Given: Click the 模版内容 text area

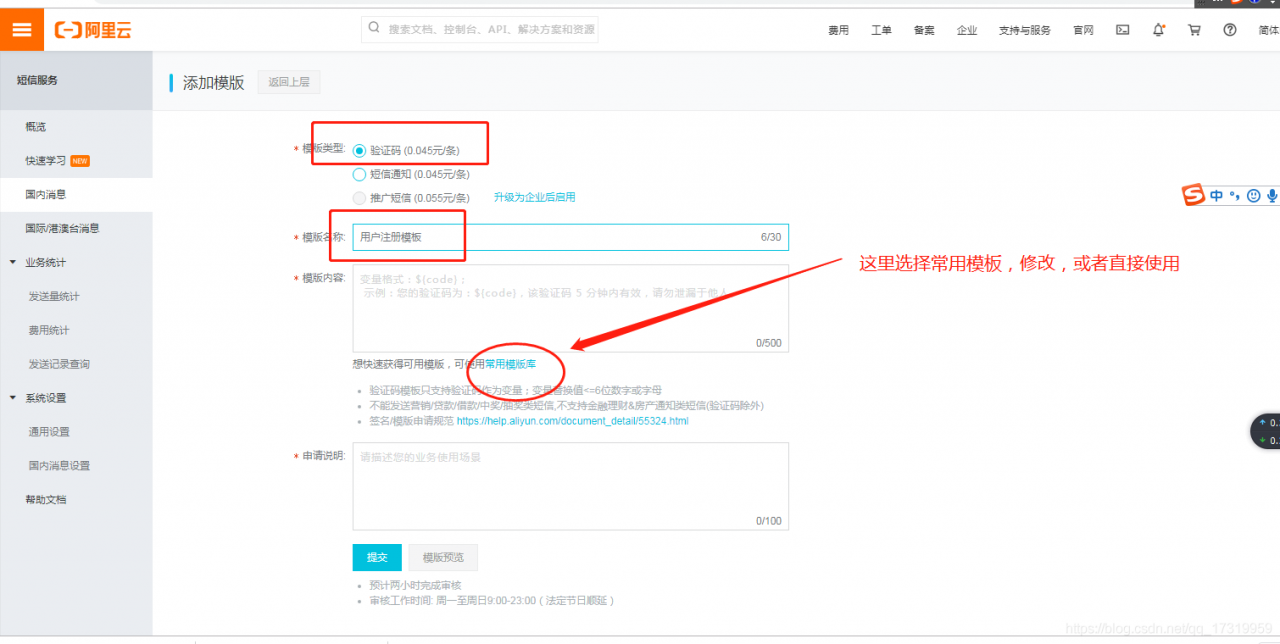Looking at the screenshot, I should tap(571, 308).
